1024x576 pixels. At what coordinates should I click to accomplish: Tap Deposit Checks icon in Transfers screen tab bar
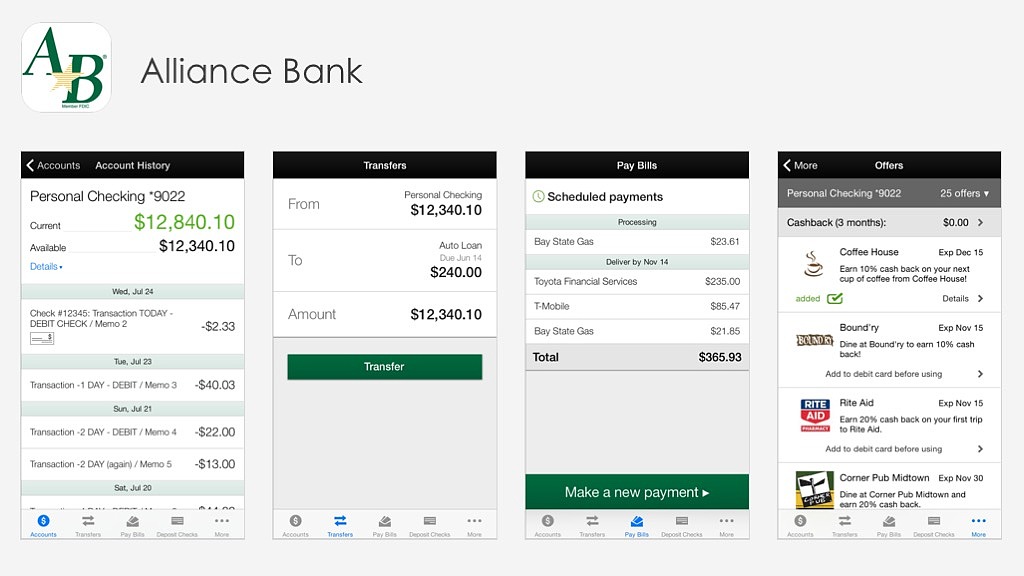430,520
